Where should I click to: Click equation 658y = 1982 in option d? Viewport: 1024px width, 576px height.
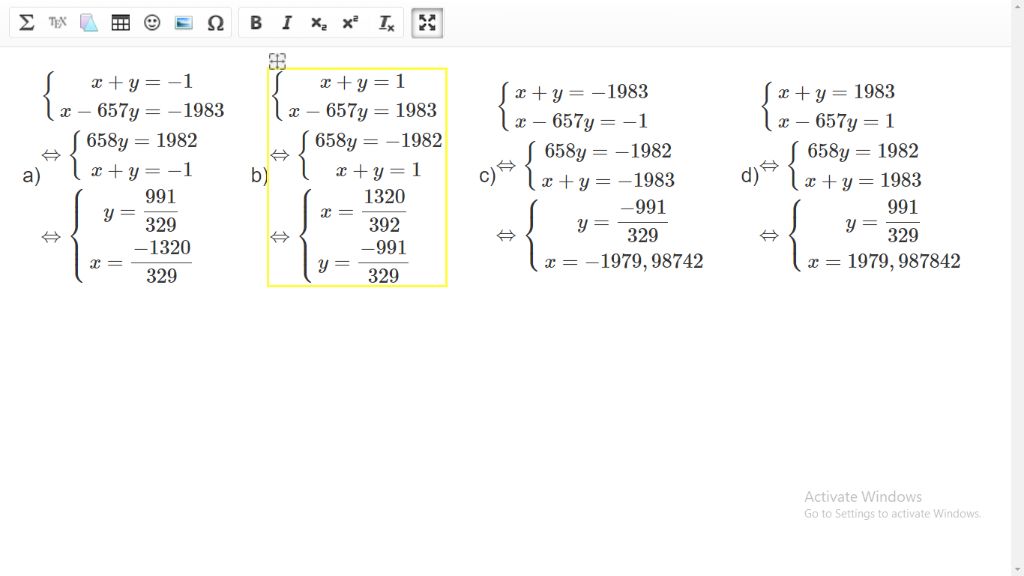pos(863,151)
